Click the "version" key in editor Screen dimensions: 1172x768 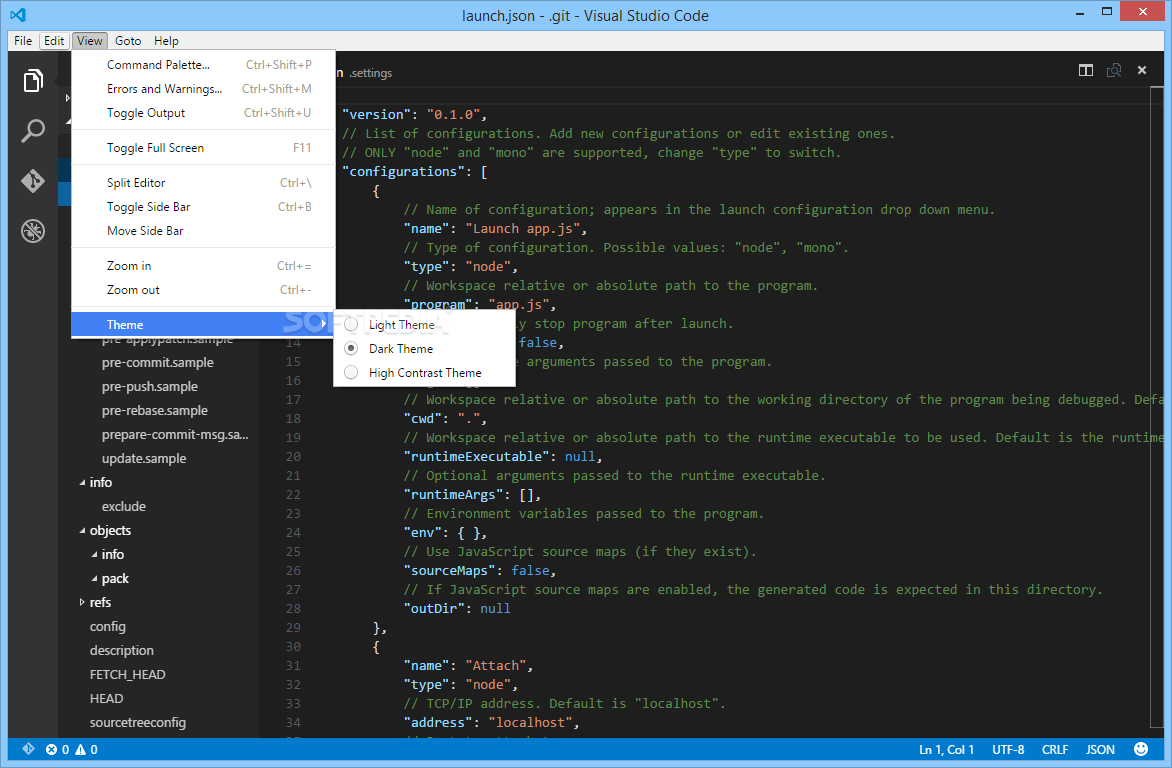377,114
